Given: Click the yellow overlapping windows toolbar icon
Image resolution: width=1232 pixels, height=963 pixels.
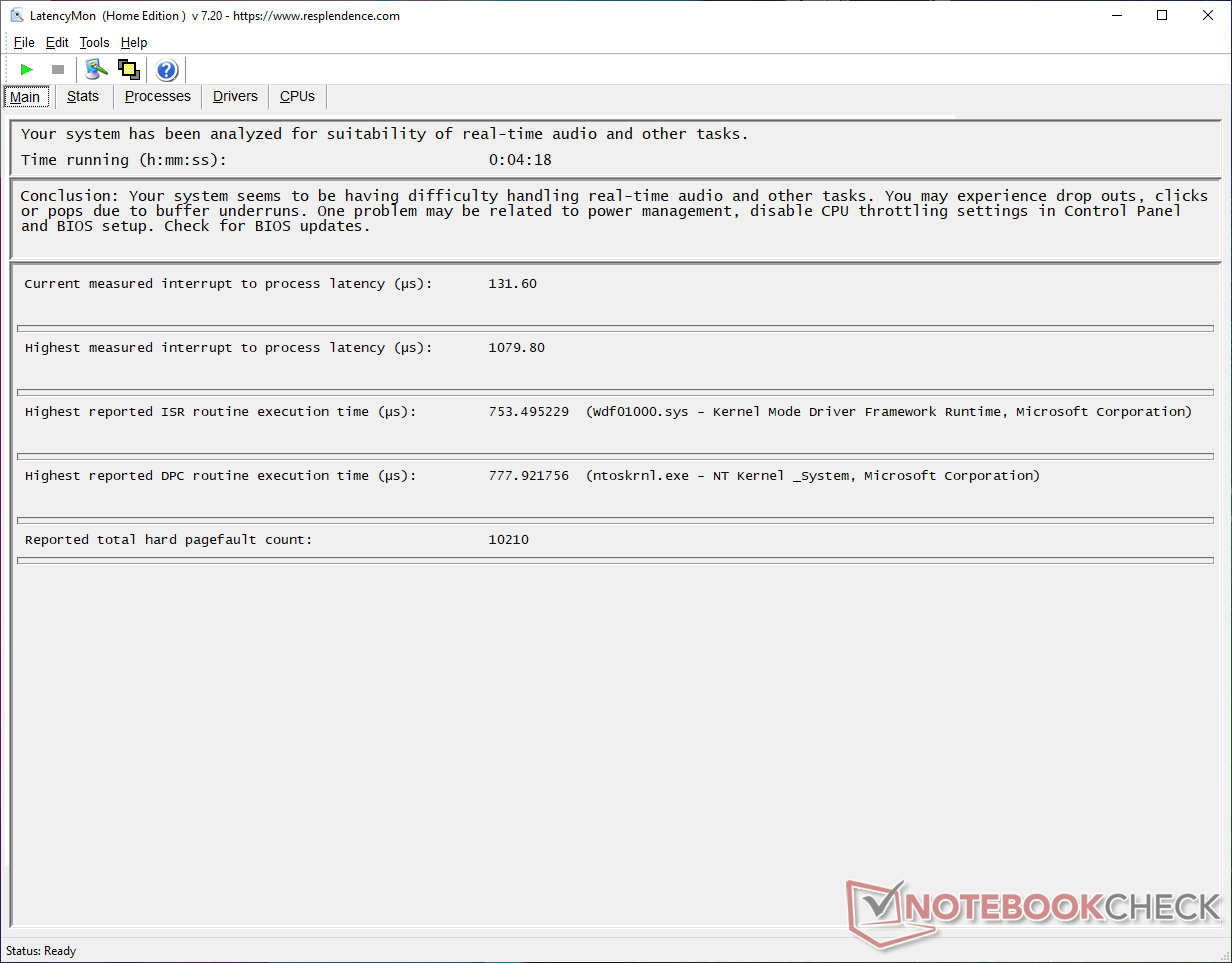Looking at the screenshot, I should (x=128, y=69).
